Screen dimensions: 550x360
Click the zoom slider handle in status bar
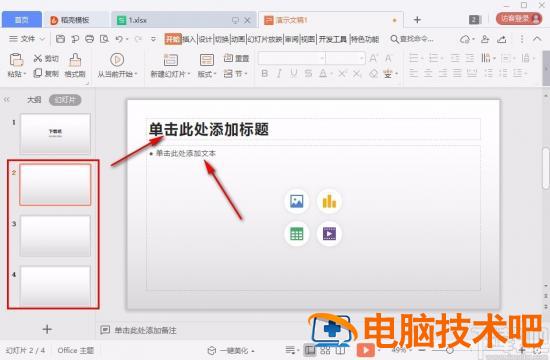(x=449, y=350)
